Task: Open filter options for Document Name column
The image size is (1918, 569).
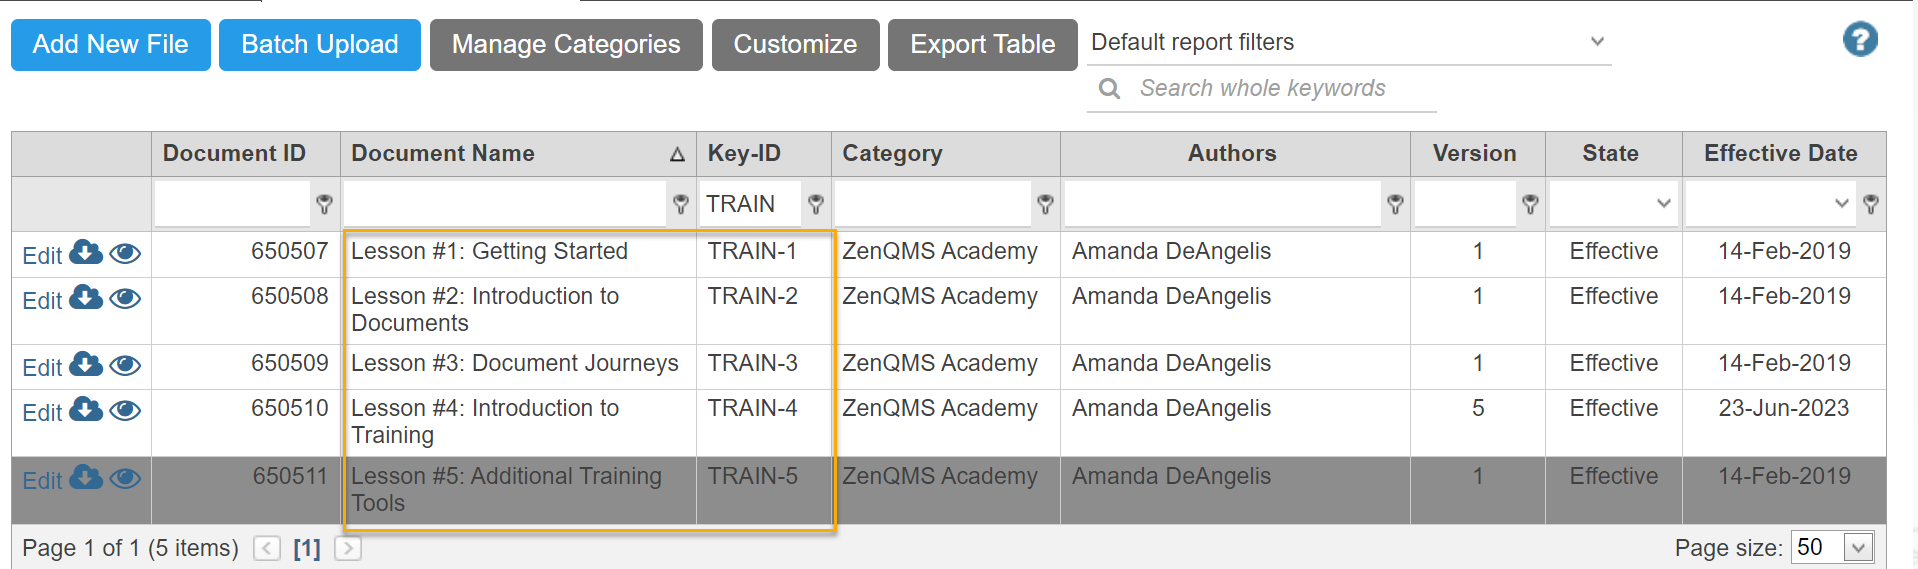Action: coord(680,204)
